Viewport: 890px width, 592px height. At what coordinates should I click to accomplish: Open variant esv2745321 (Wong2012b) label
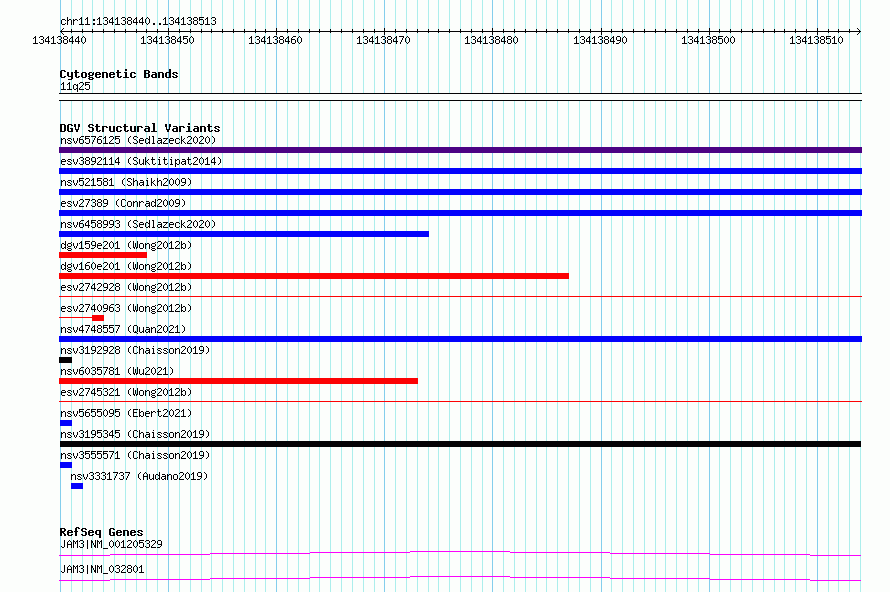(x=126, y=392)
